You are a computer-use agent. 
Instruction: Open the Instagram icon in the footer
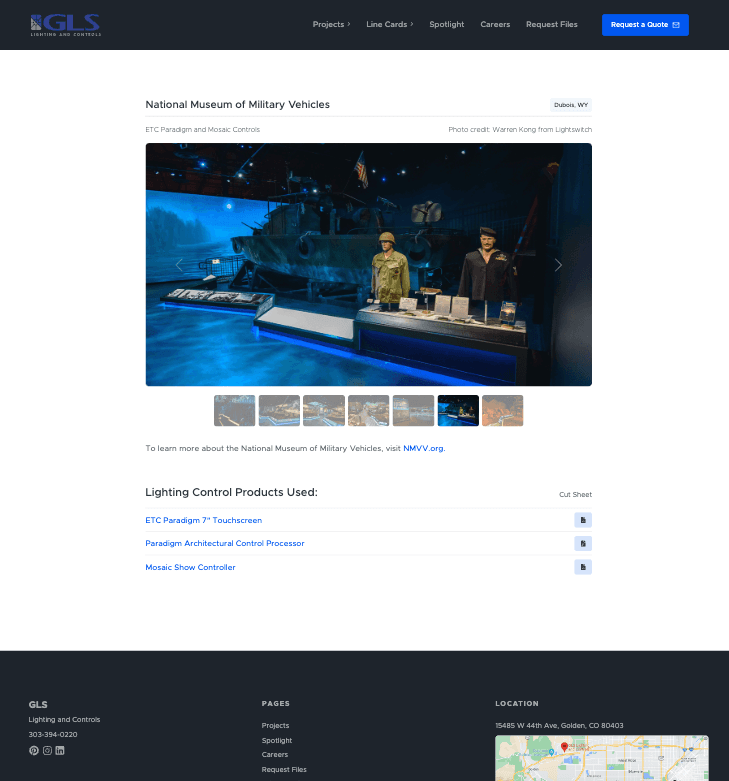[x=47, y=750]
